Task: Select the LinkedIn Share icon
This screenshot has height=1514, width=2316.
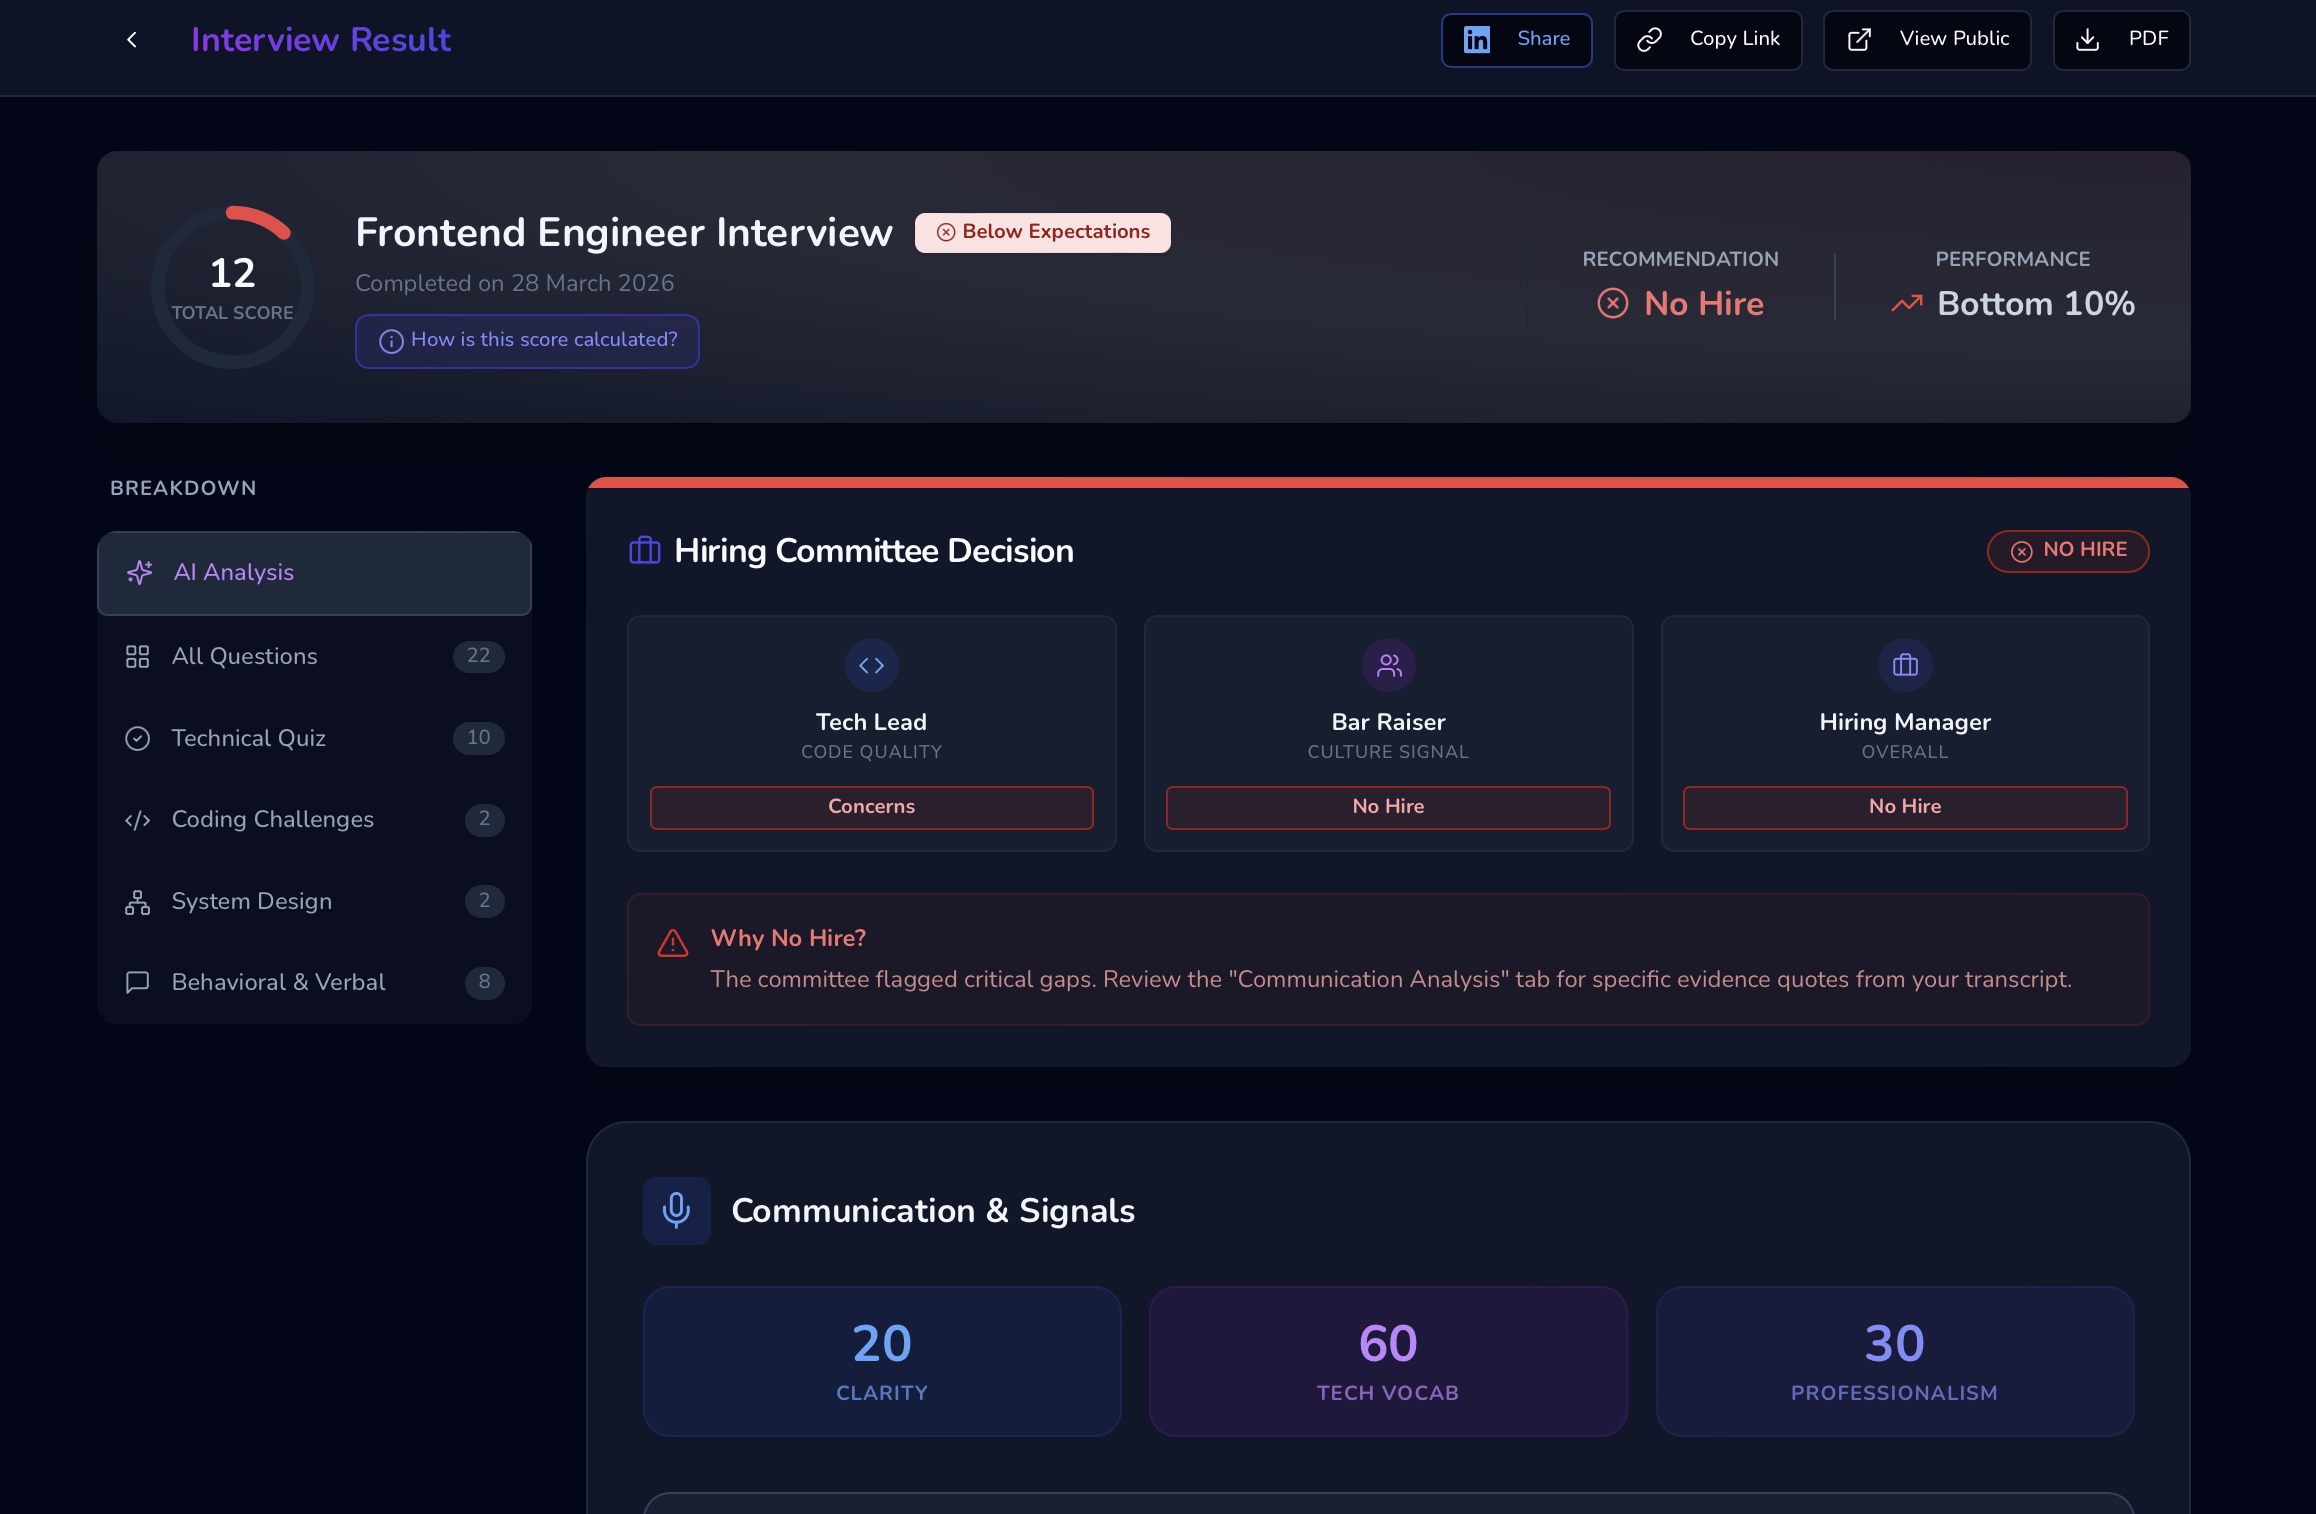Action: (1477, 39)
